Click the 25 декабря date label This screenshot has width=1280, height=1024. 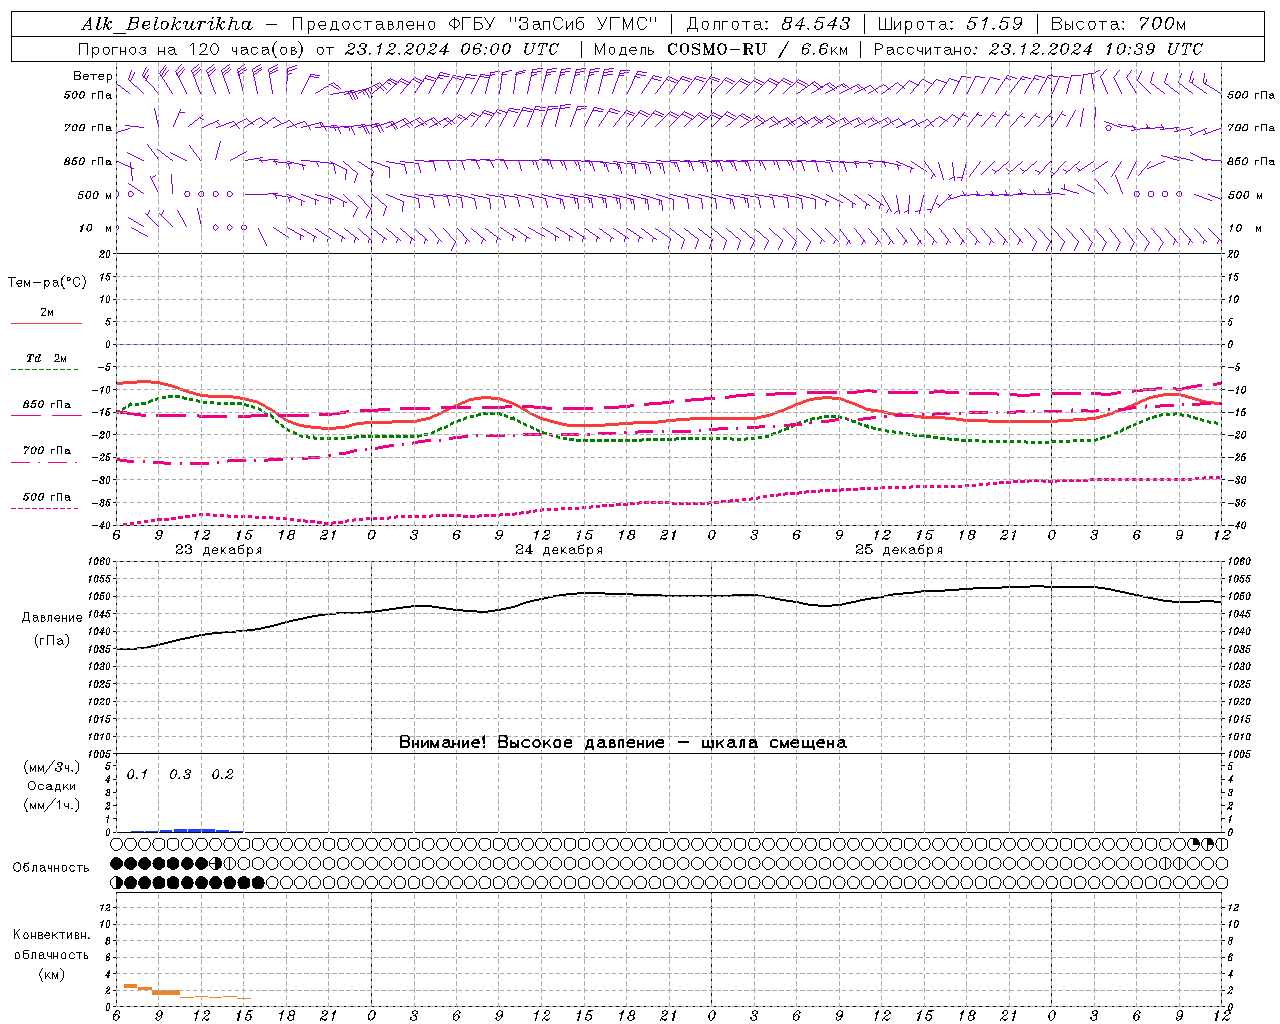(x=899, y=550)
